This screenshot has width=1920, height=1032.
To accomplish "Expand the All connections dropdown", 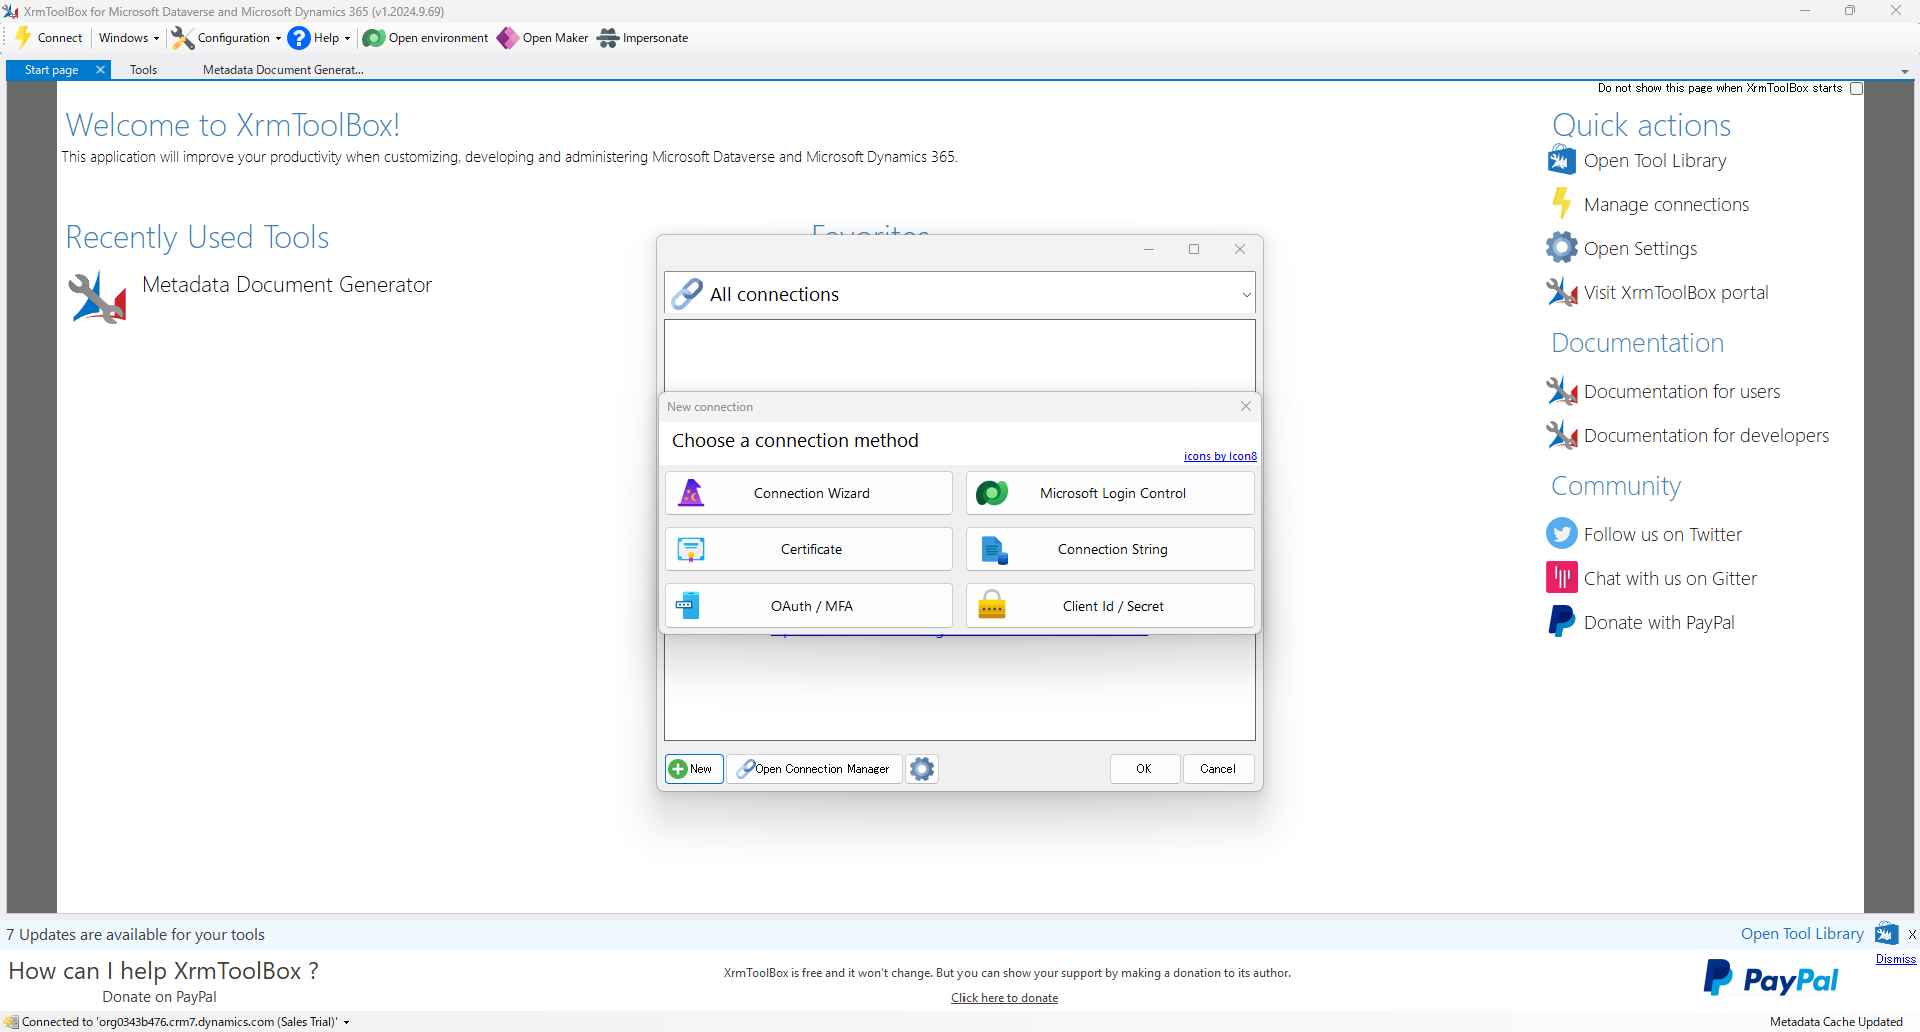I will coord(1246,294).
